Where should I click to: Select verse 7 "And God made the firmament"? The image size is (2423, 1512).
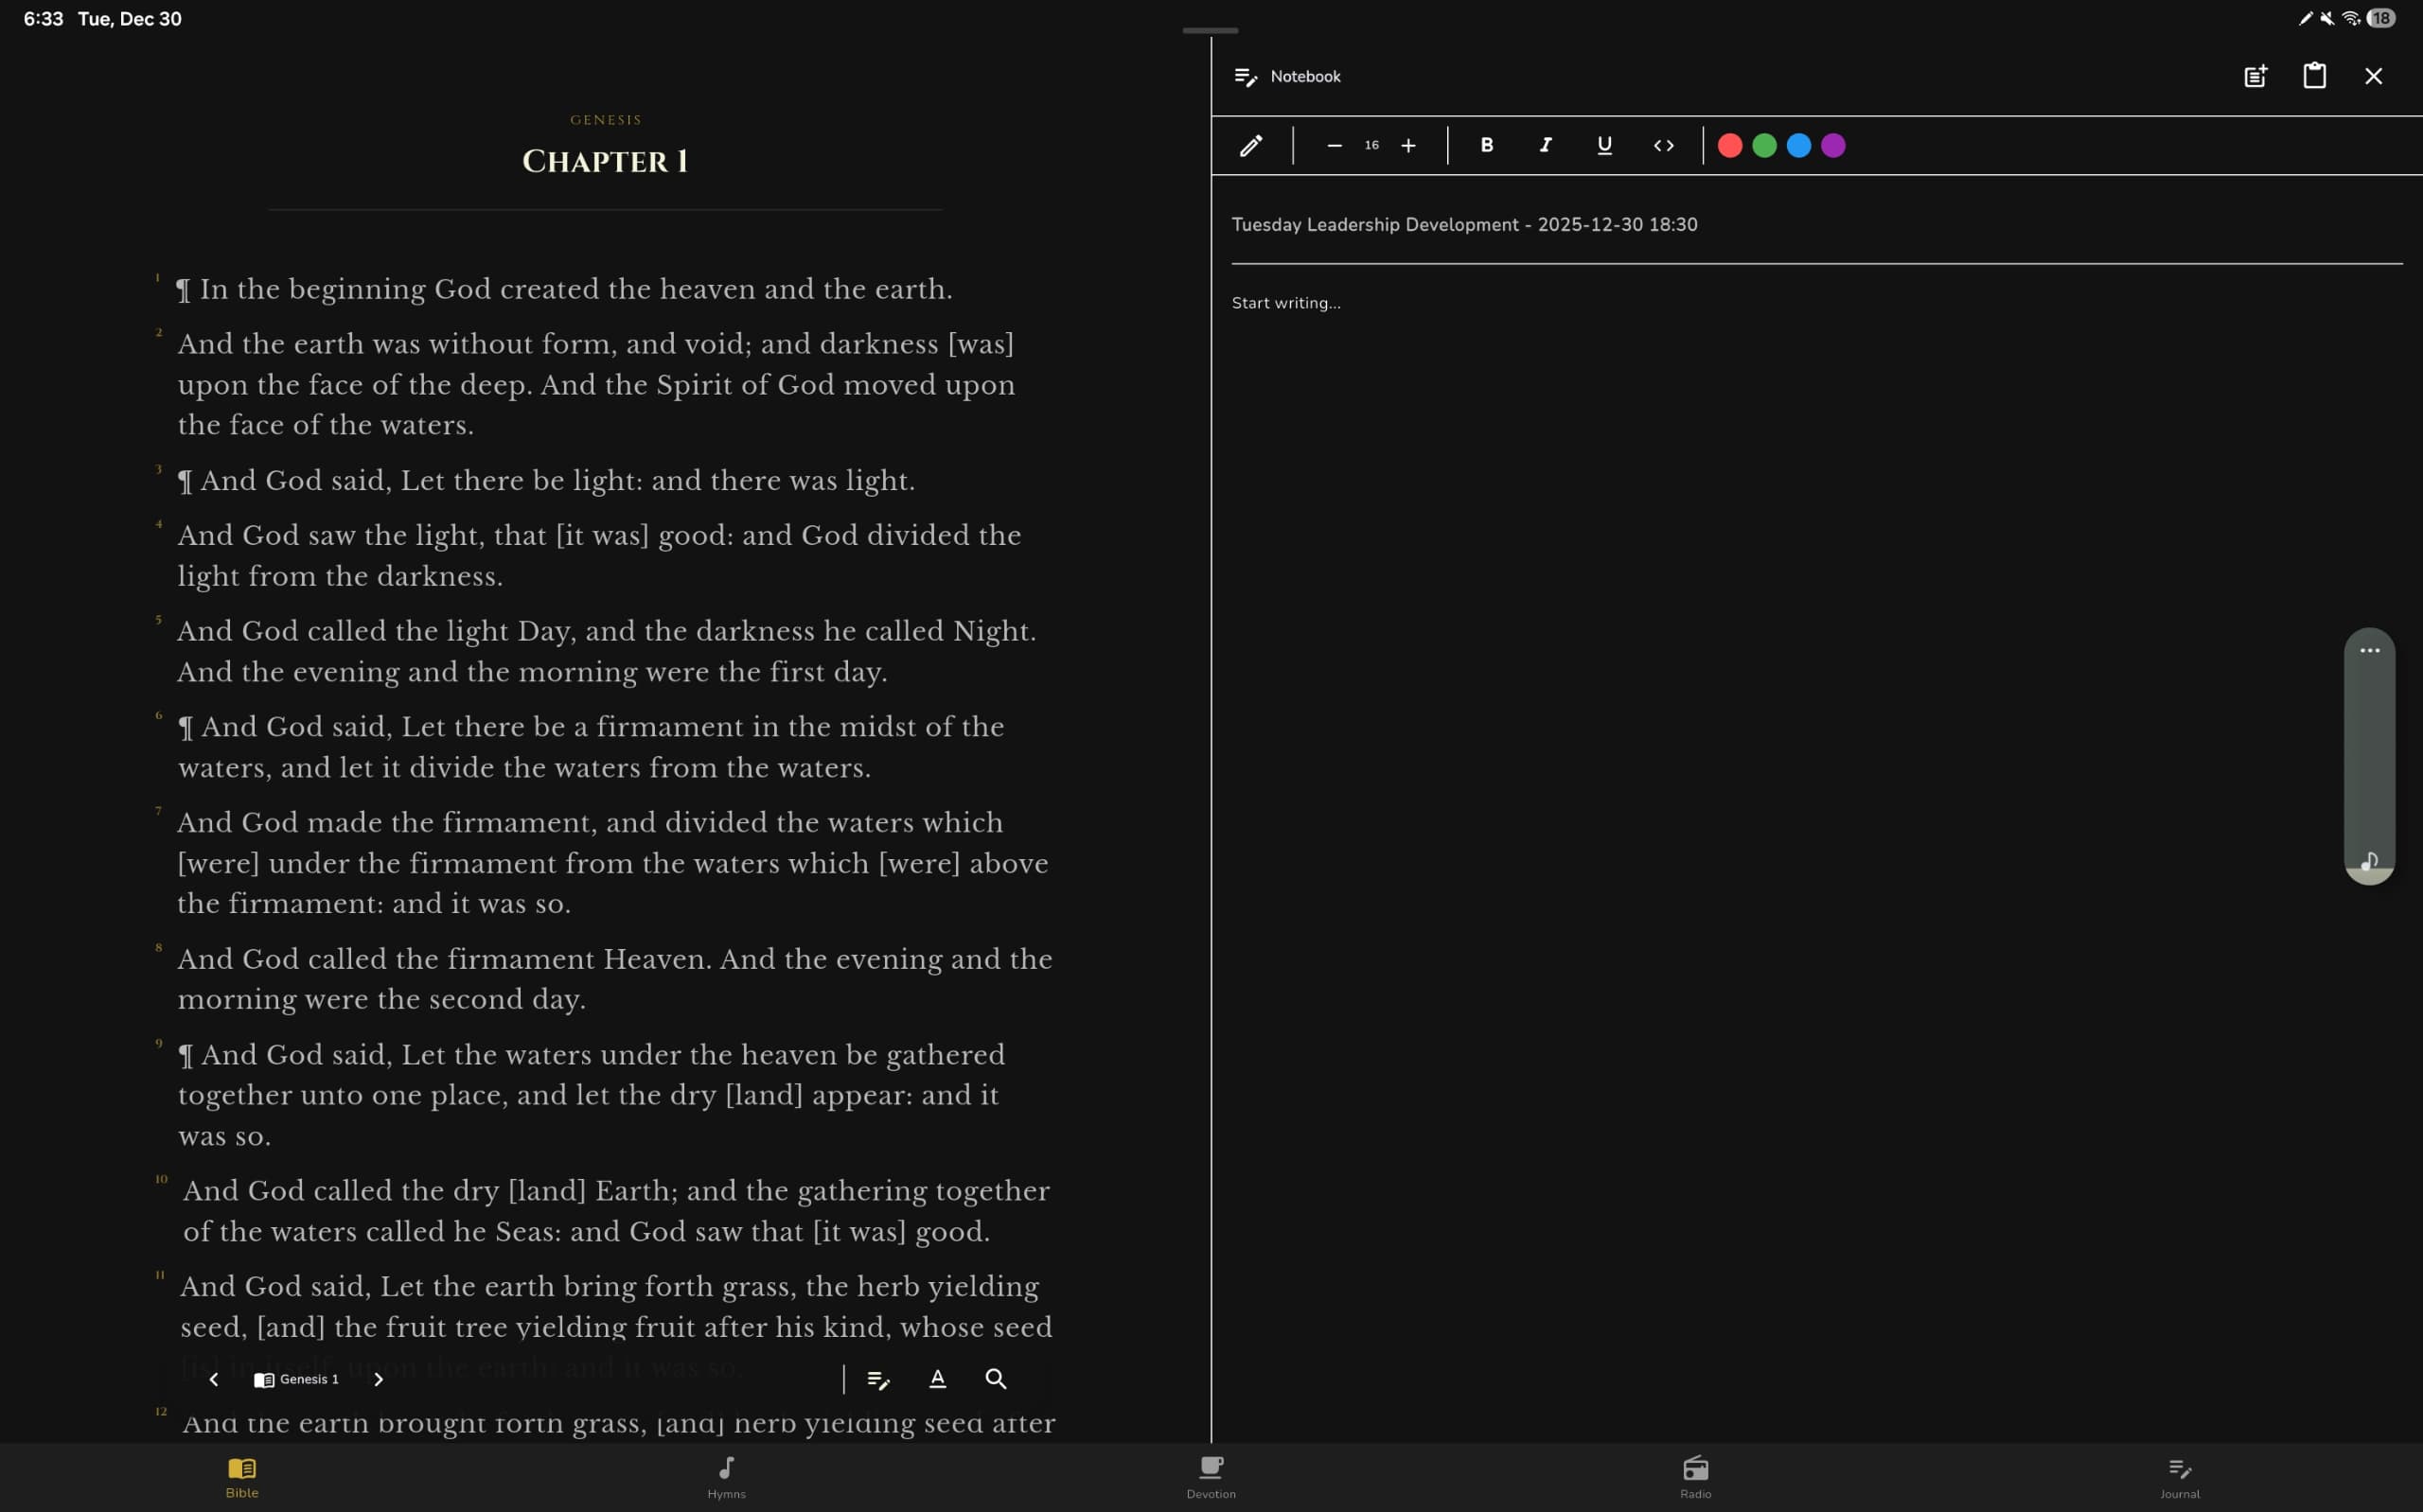pyautogui.click(x=613, y=862)
